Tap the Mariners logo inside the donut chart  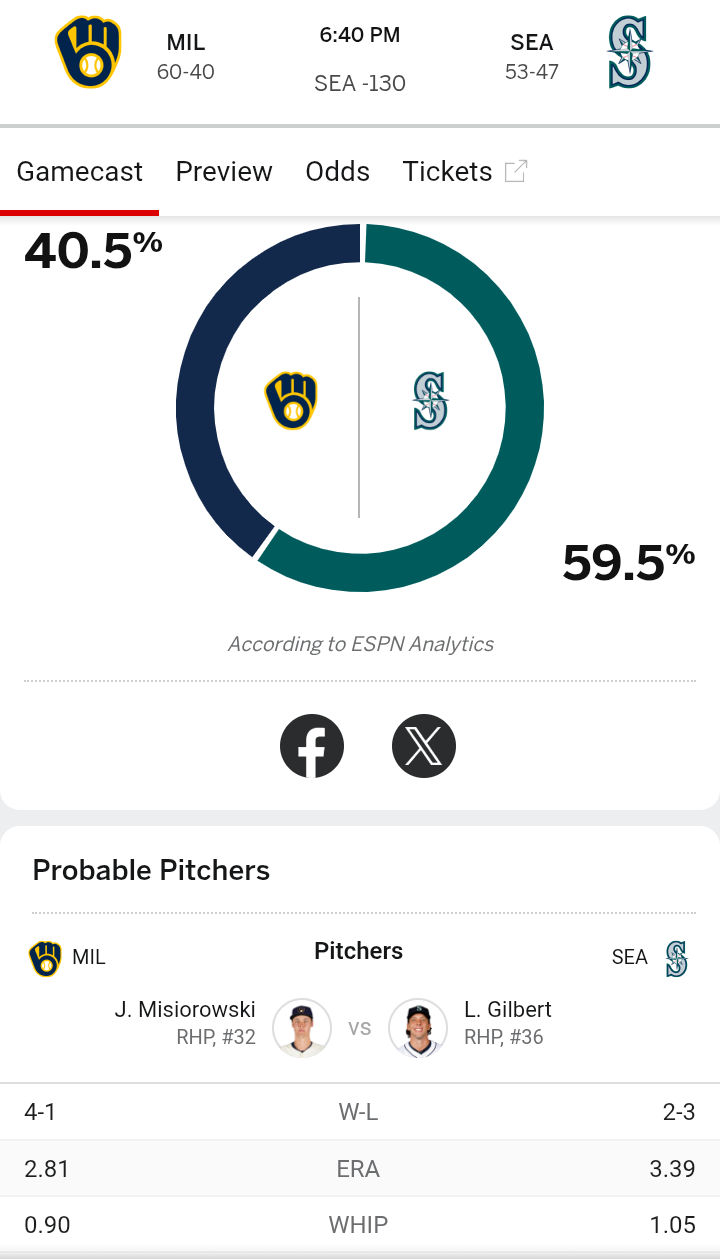click(430, 402)
